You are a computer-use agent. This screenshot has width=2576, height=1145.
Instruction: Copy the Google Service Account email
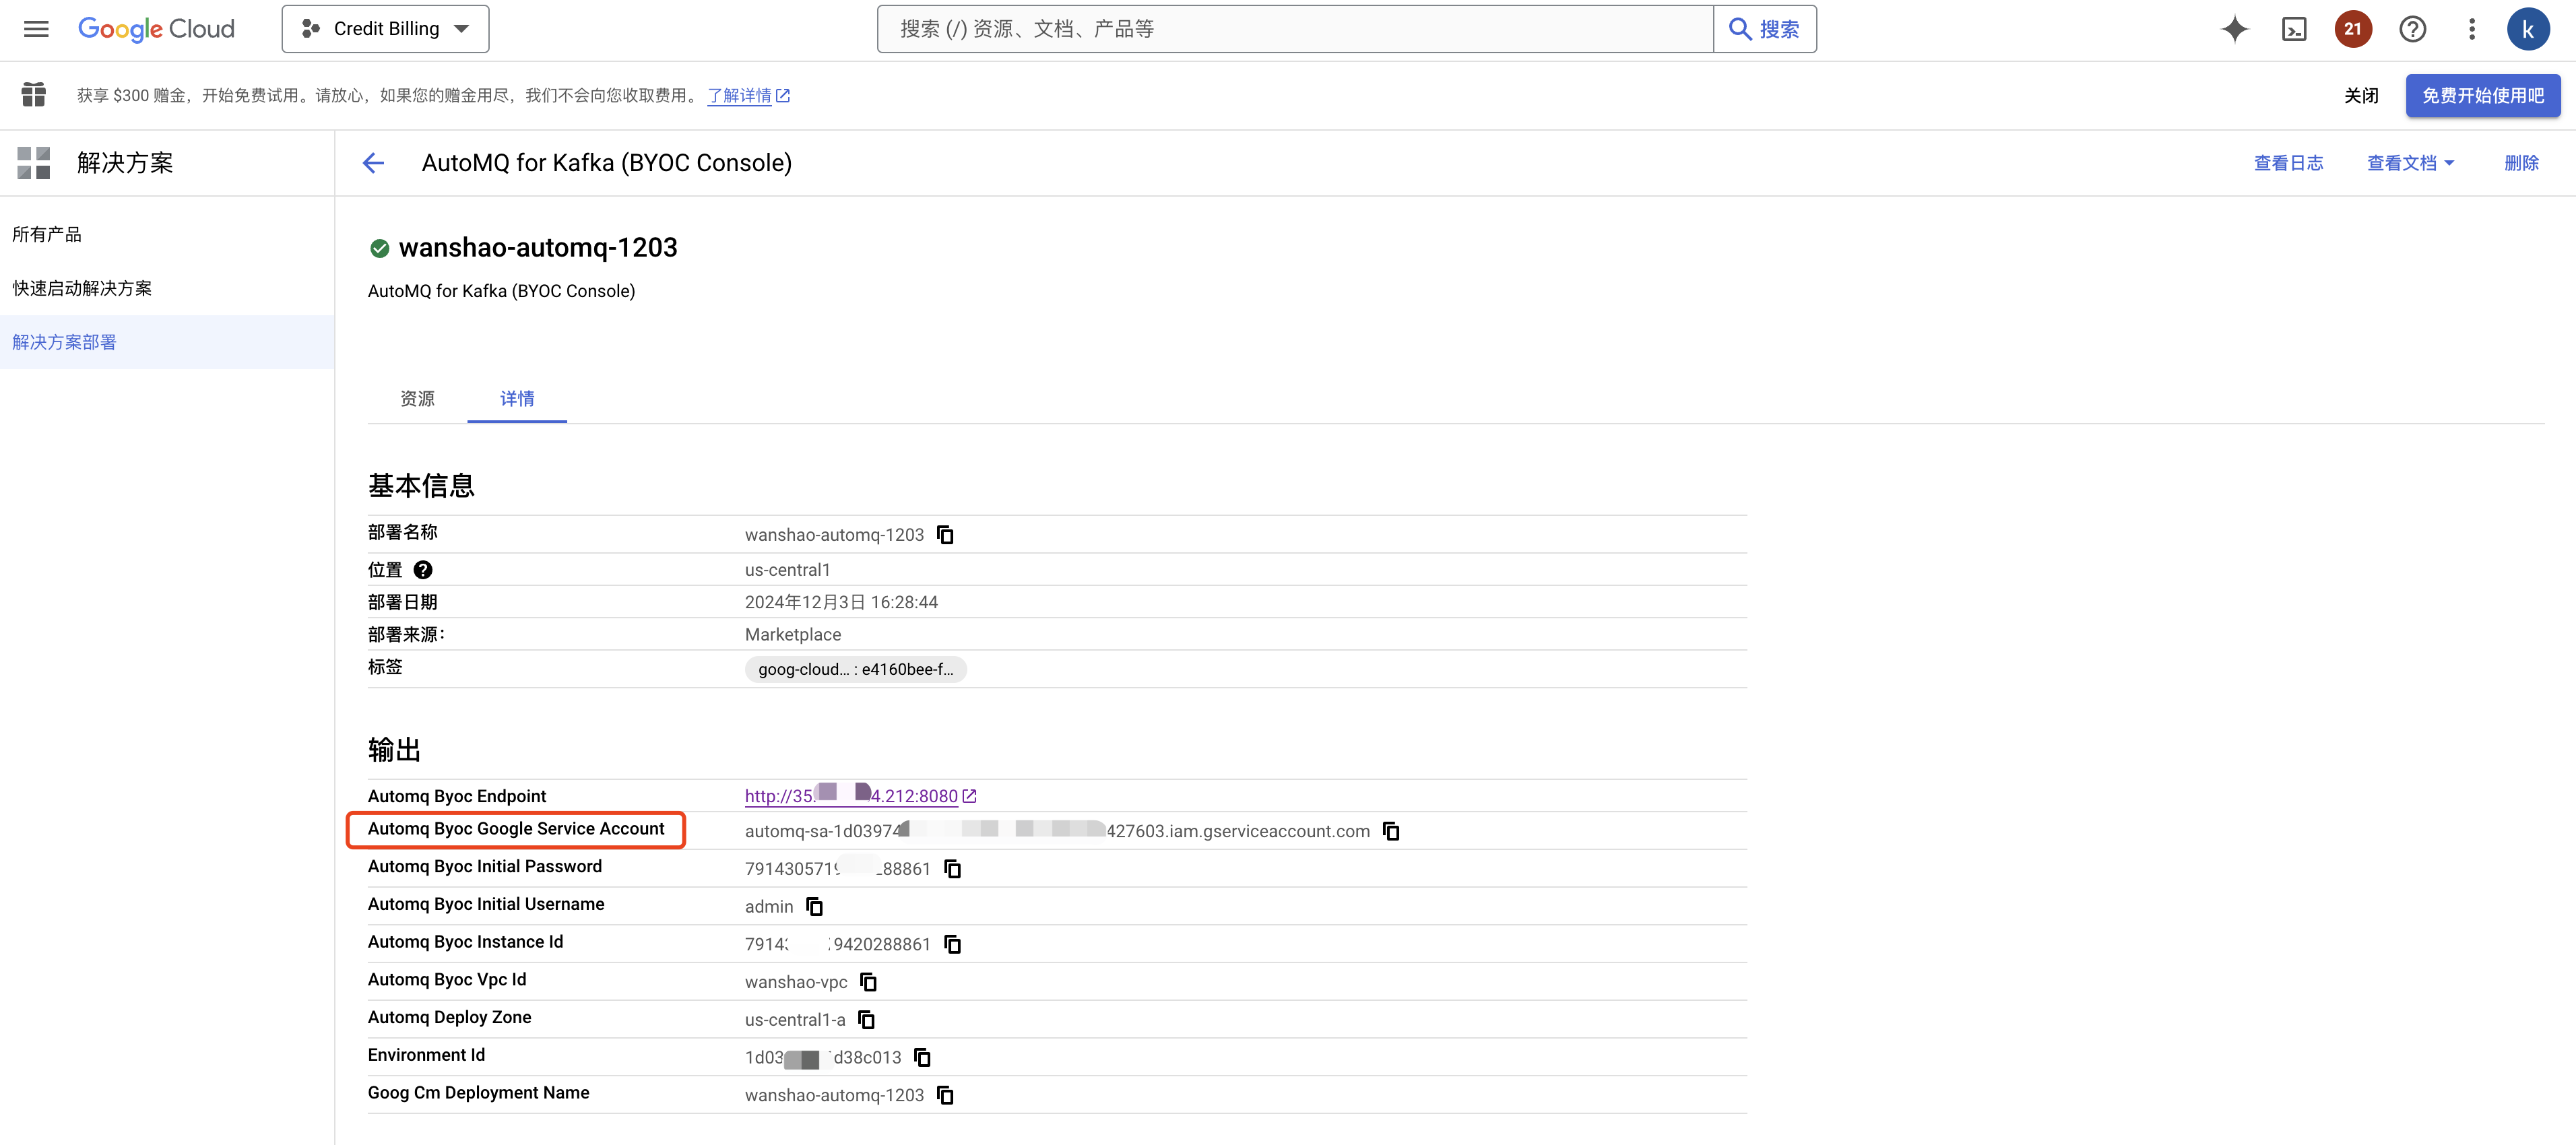(x=1390, y=831)
